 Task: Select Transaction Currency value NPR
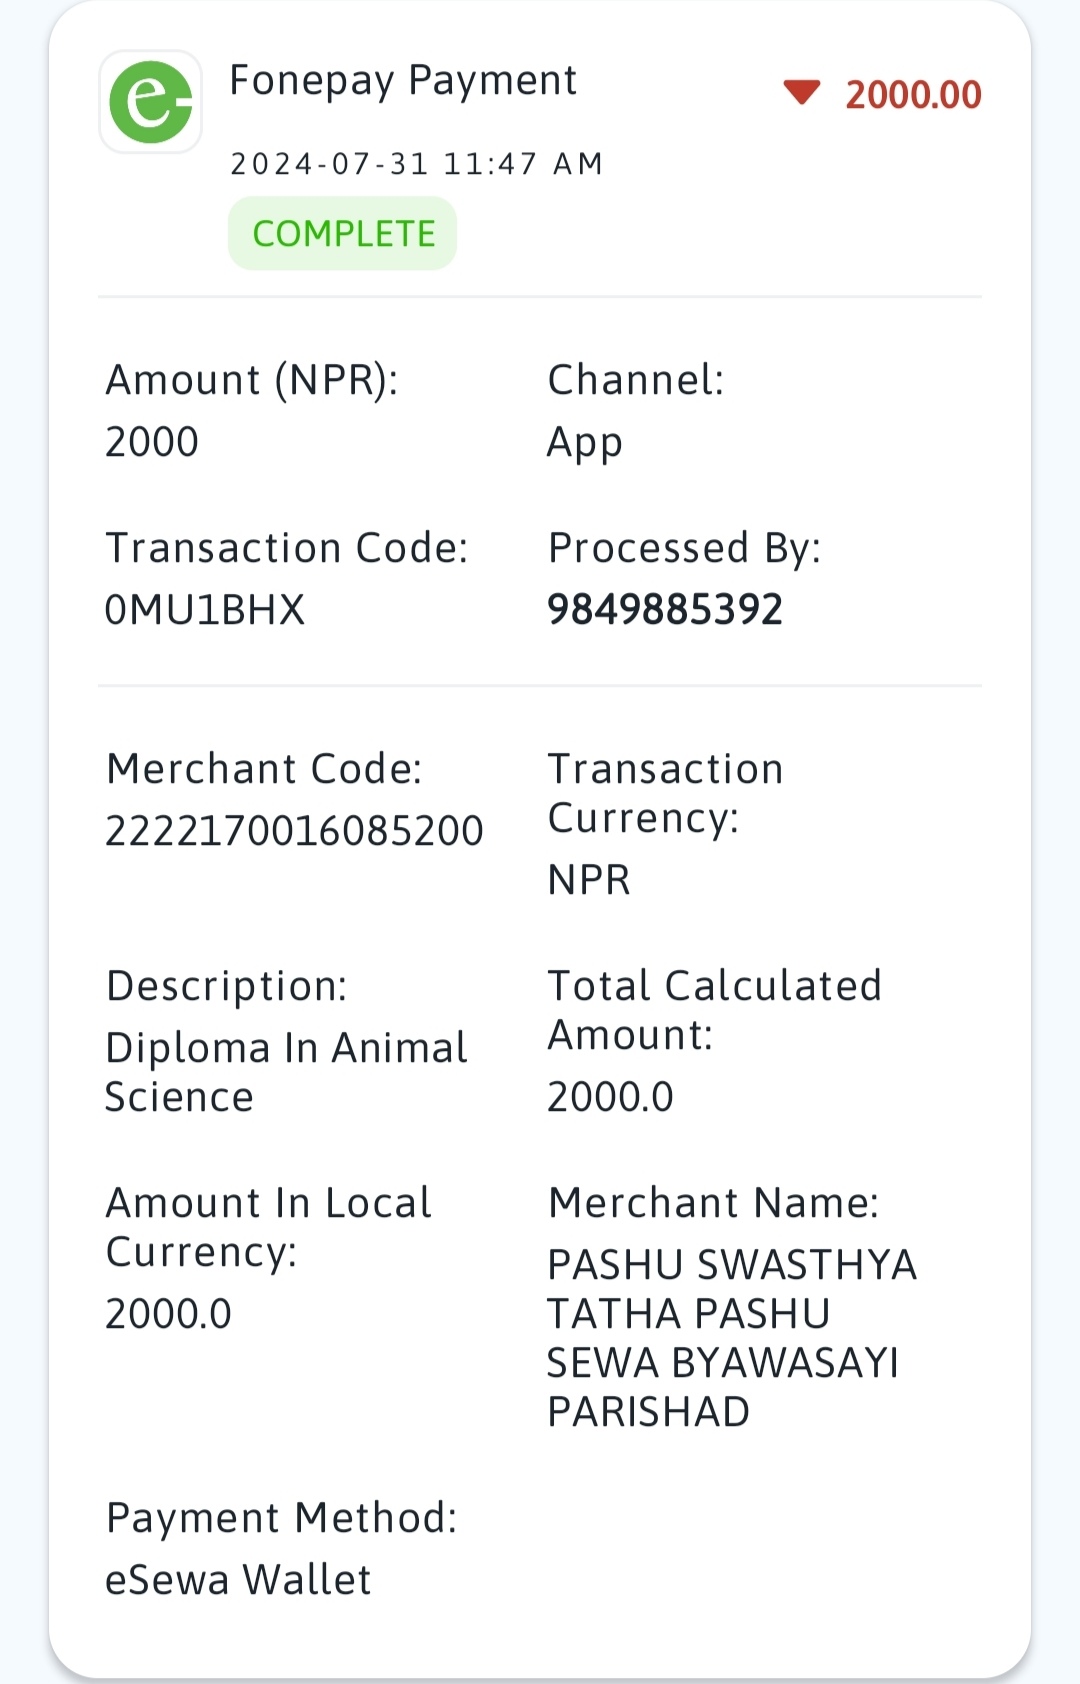[589, 880]
